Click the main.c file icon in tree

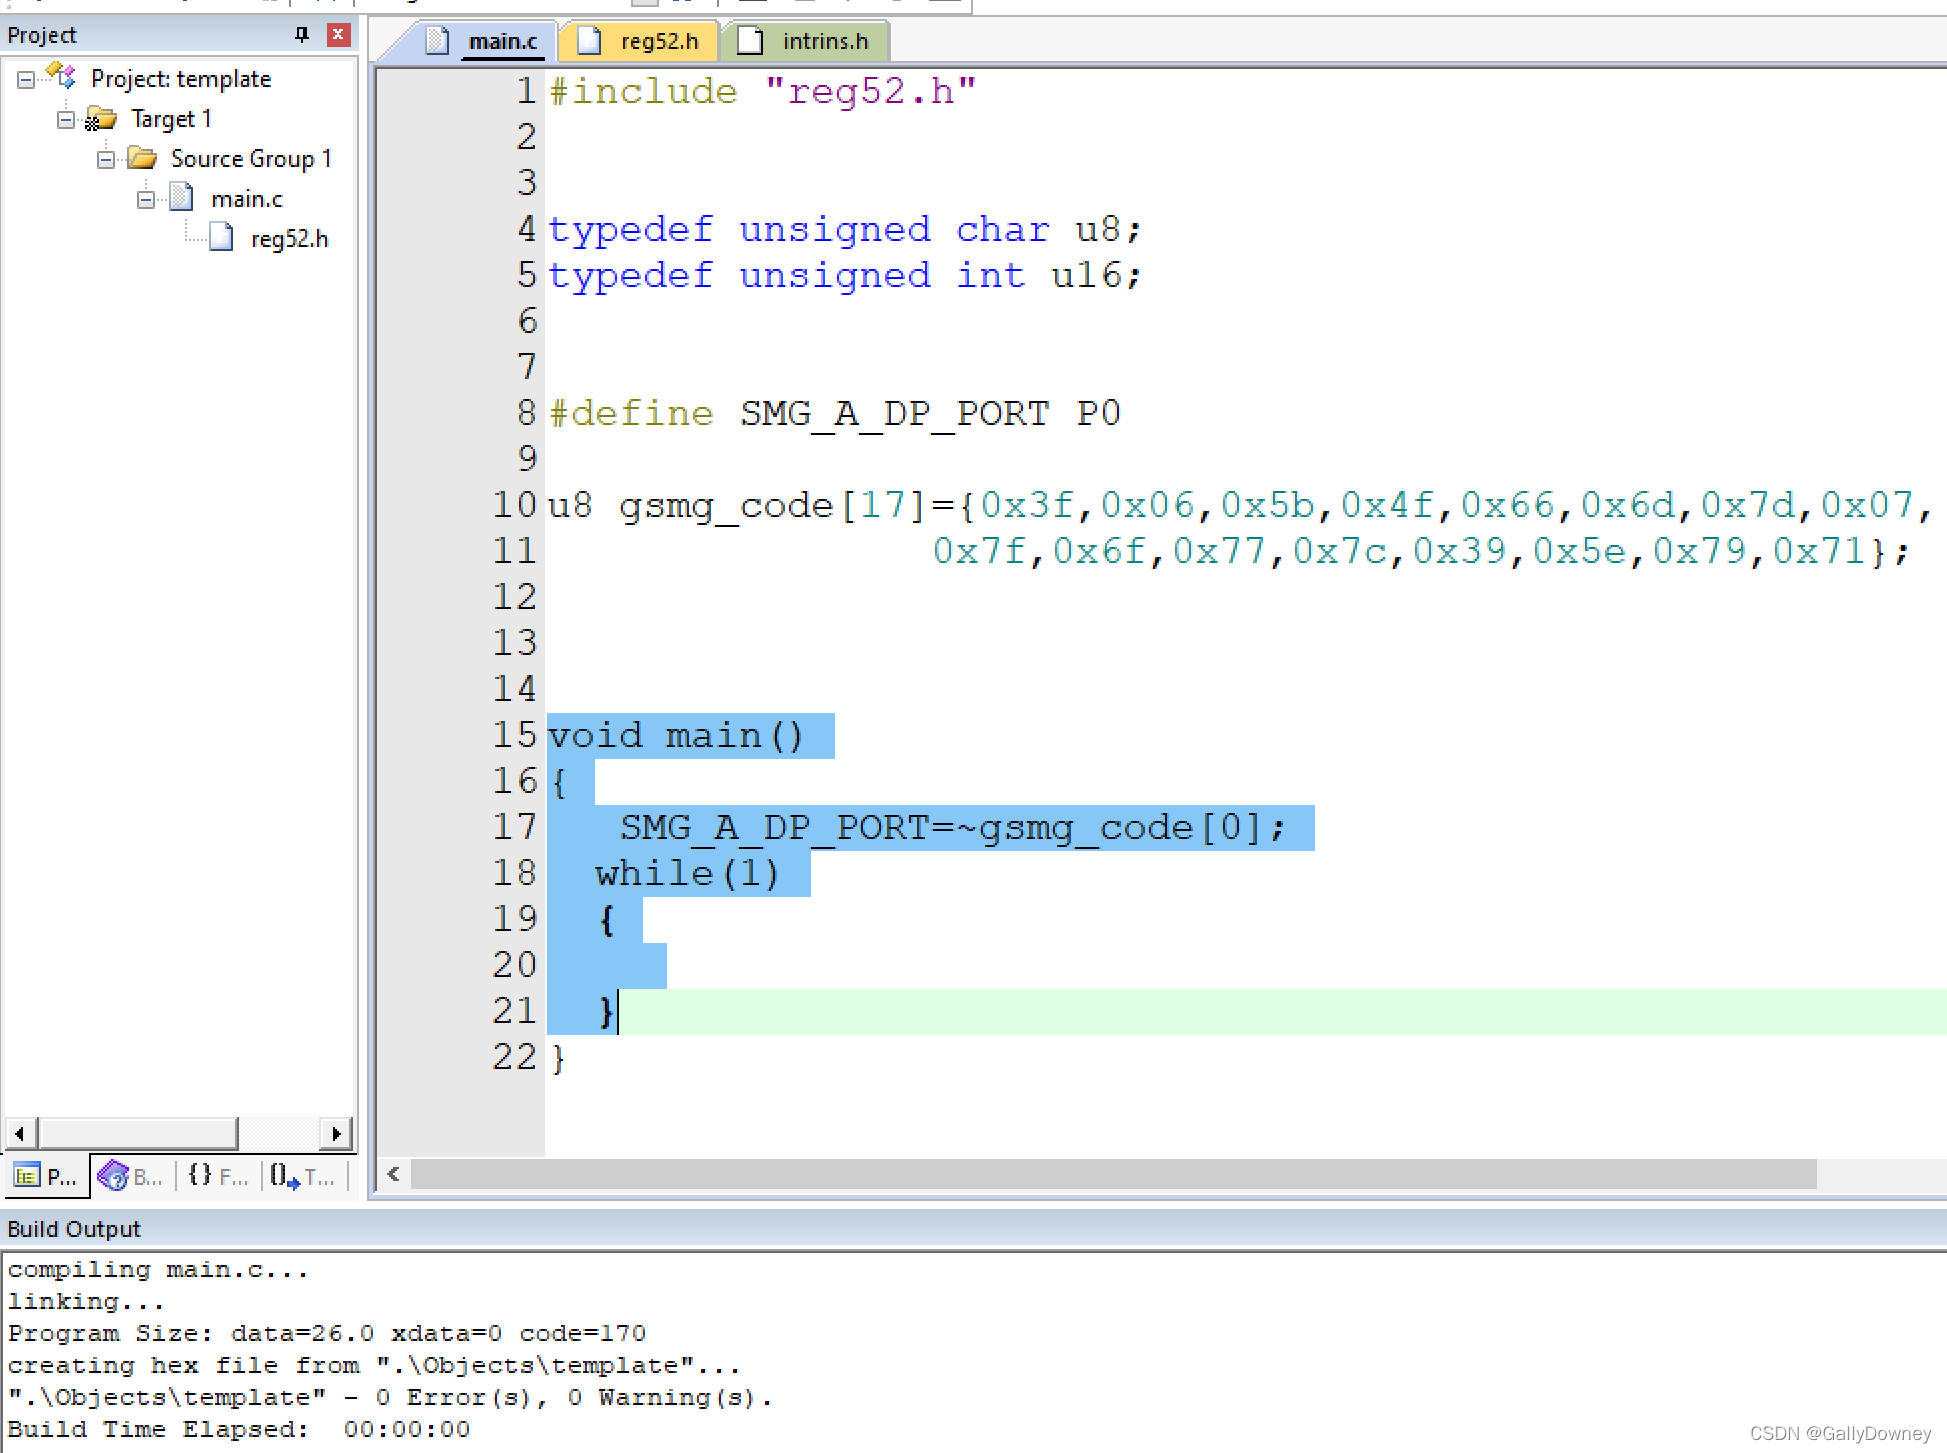pos(181,198)
